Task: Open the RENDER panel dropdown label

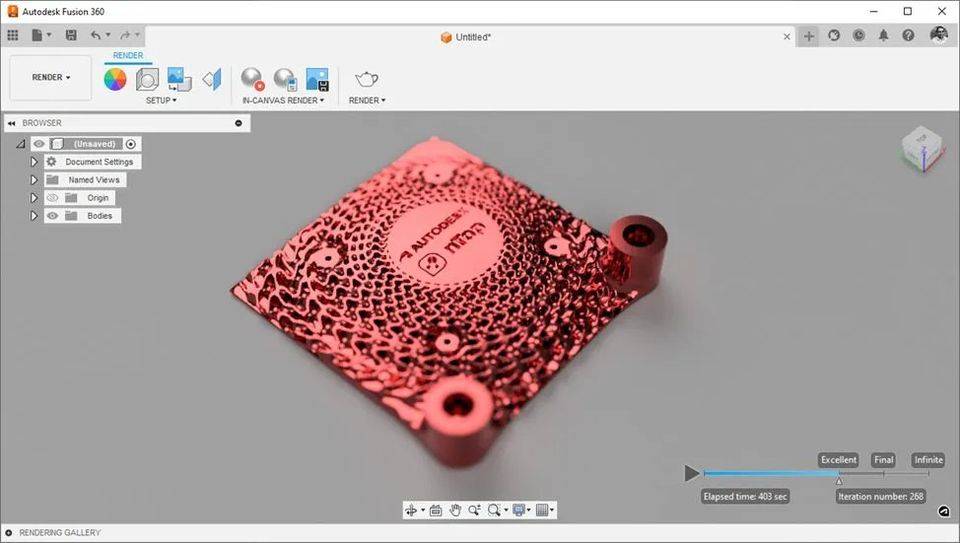Action: 367,100
